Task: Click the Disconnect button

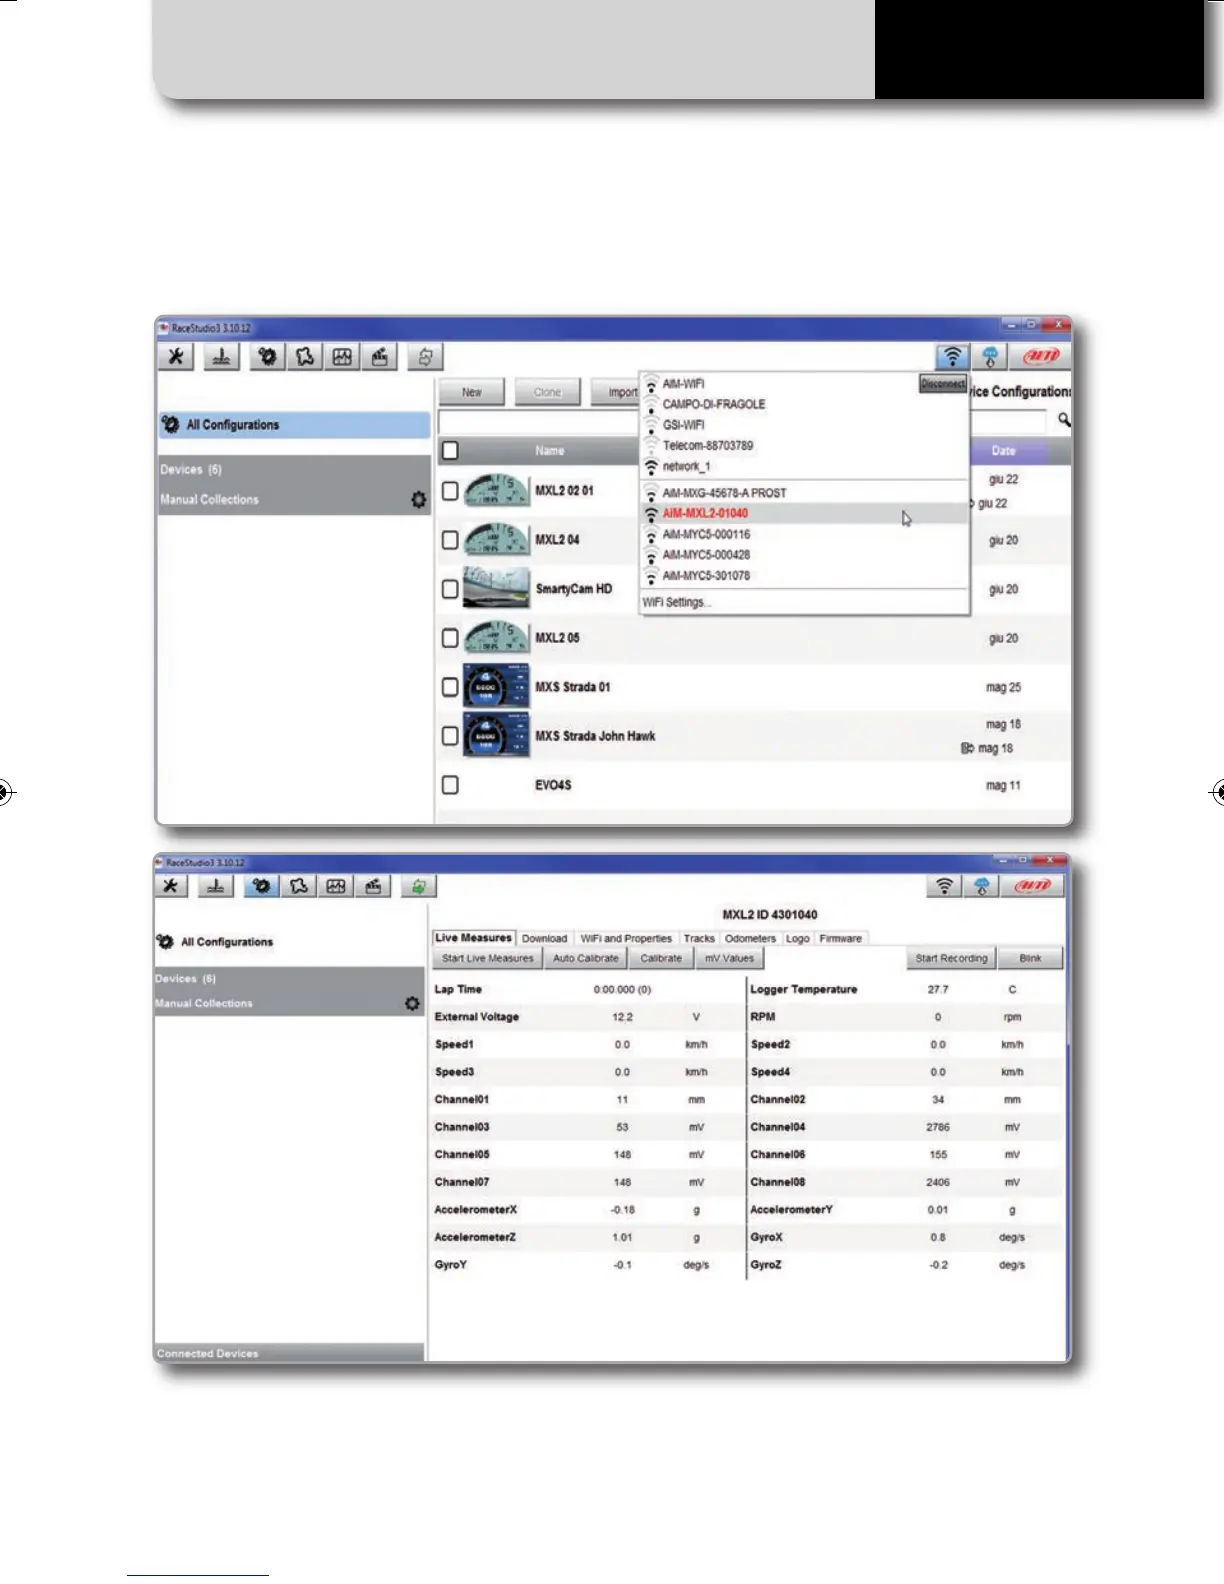Action: click(x=943, y=383)
